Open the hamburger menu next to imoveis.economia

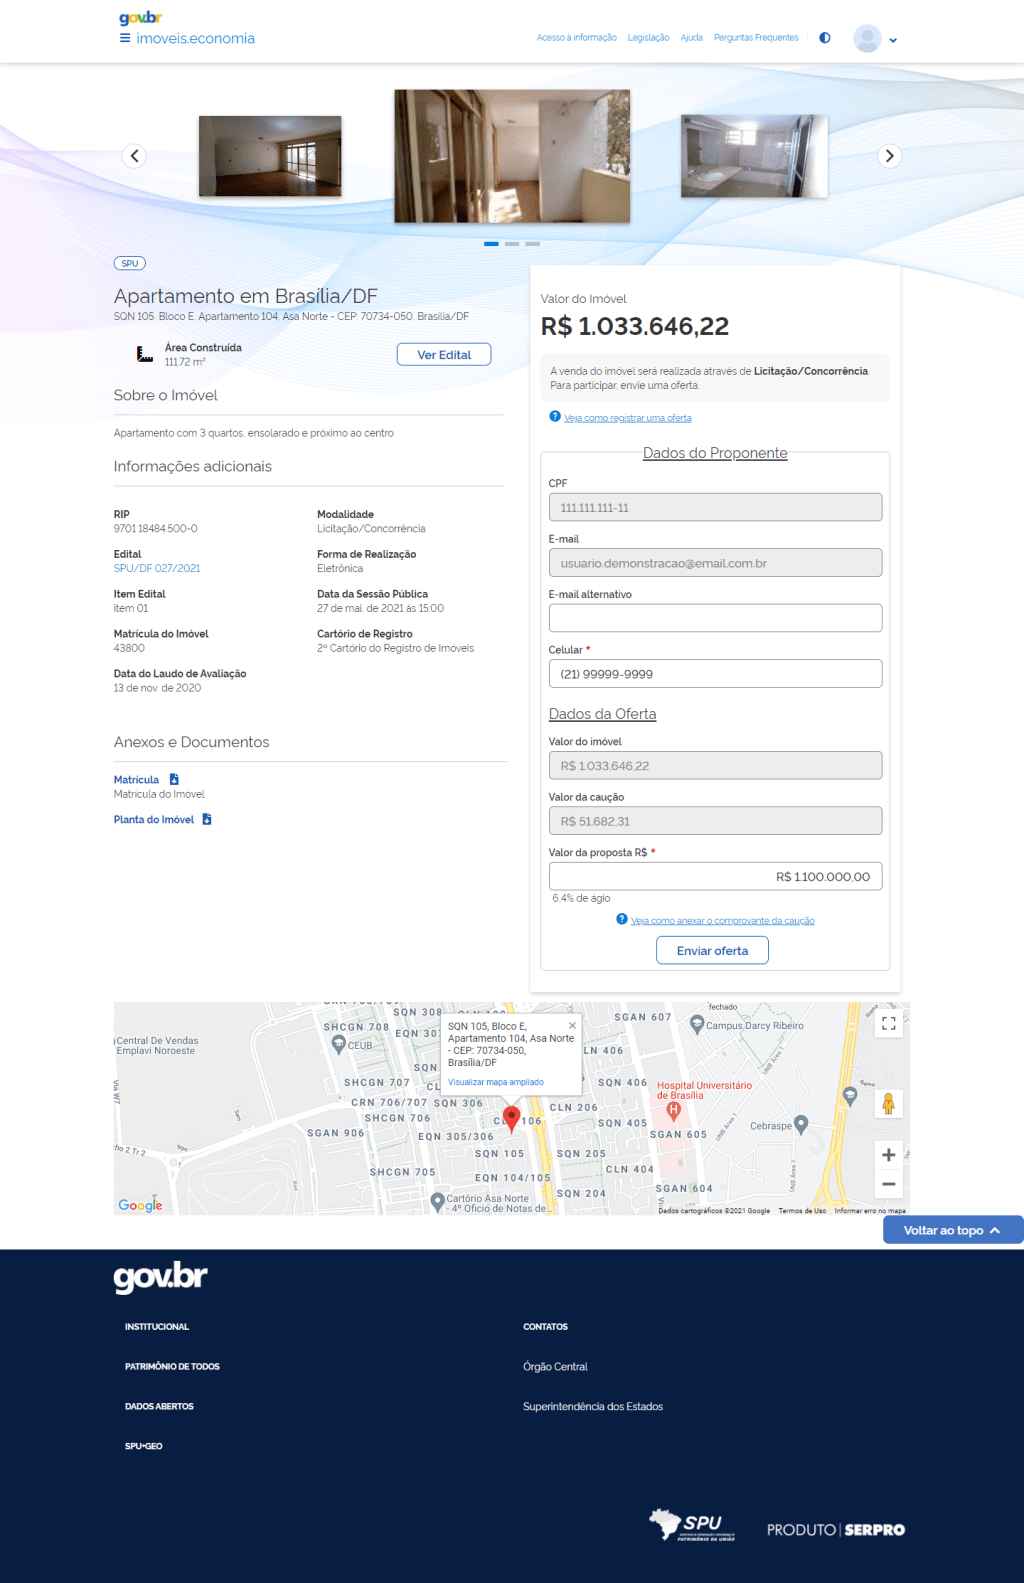125,38
